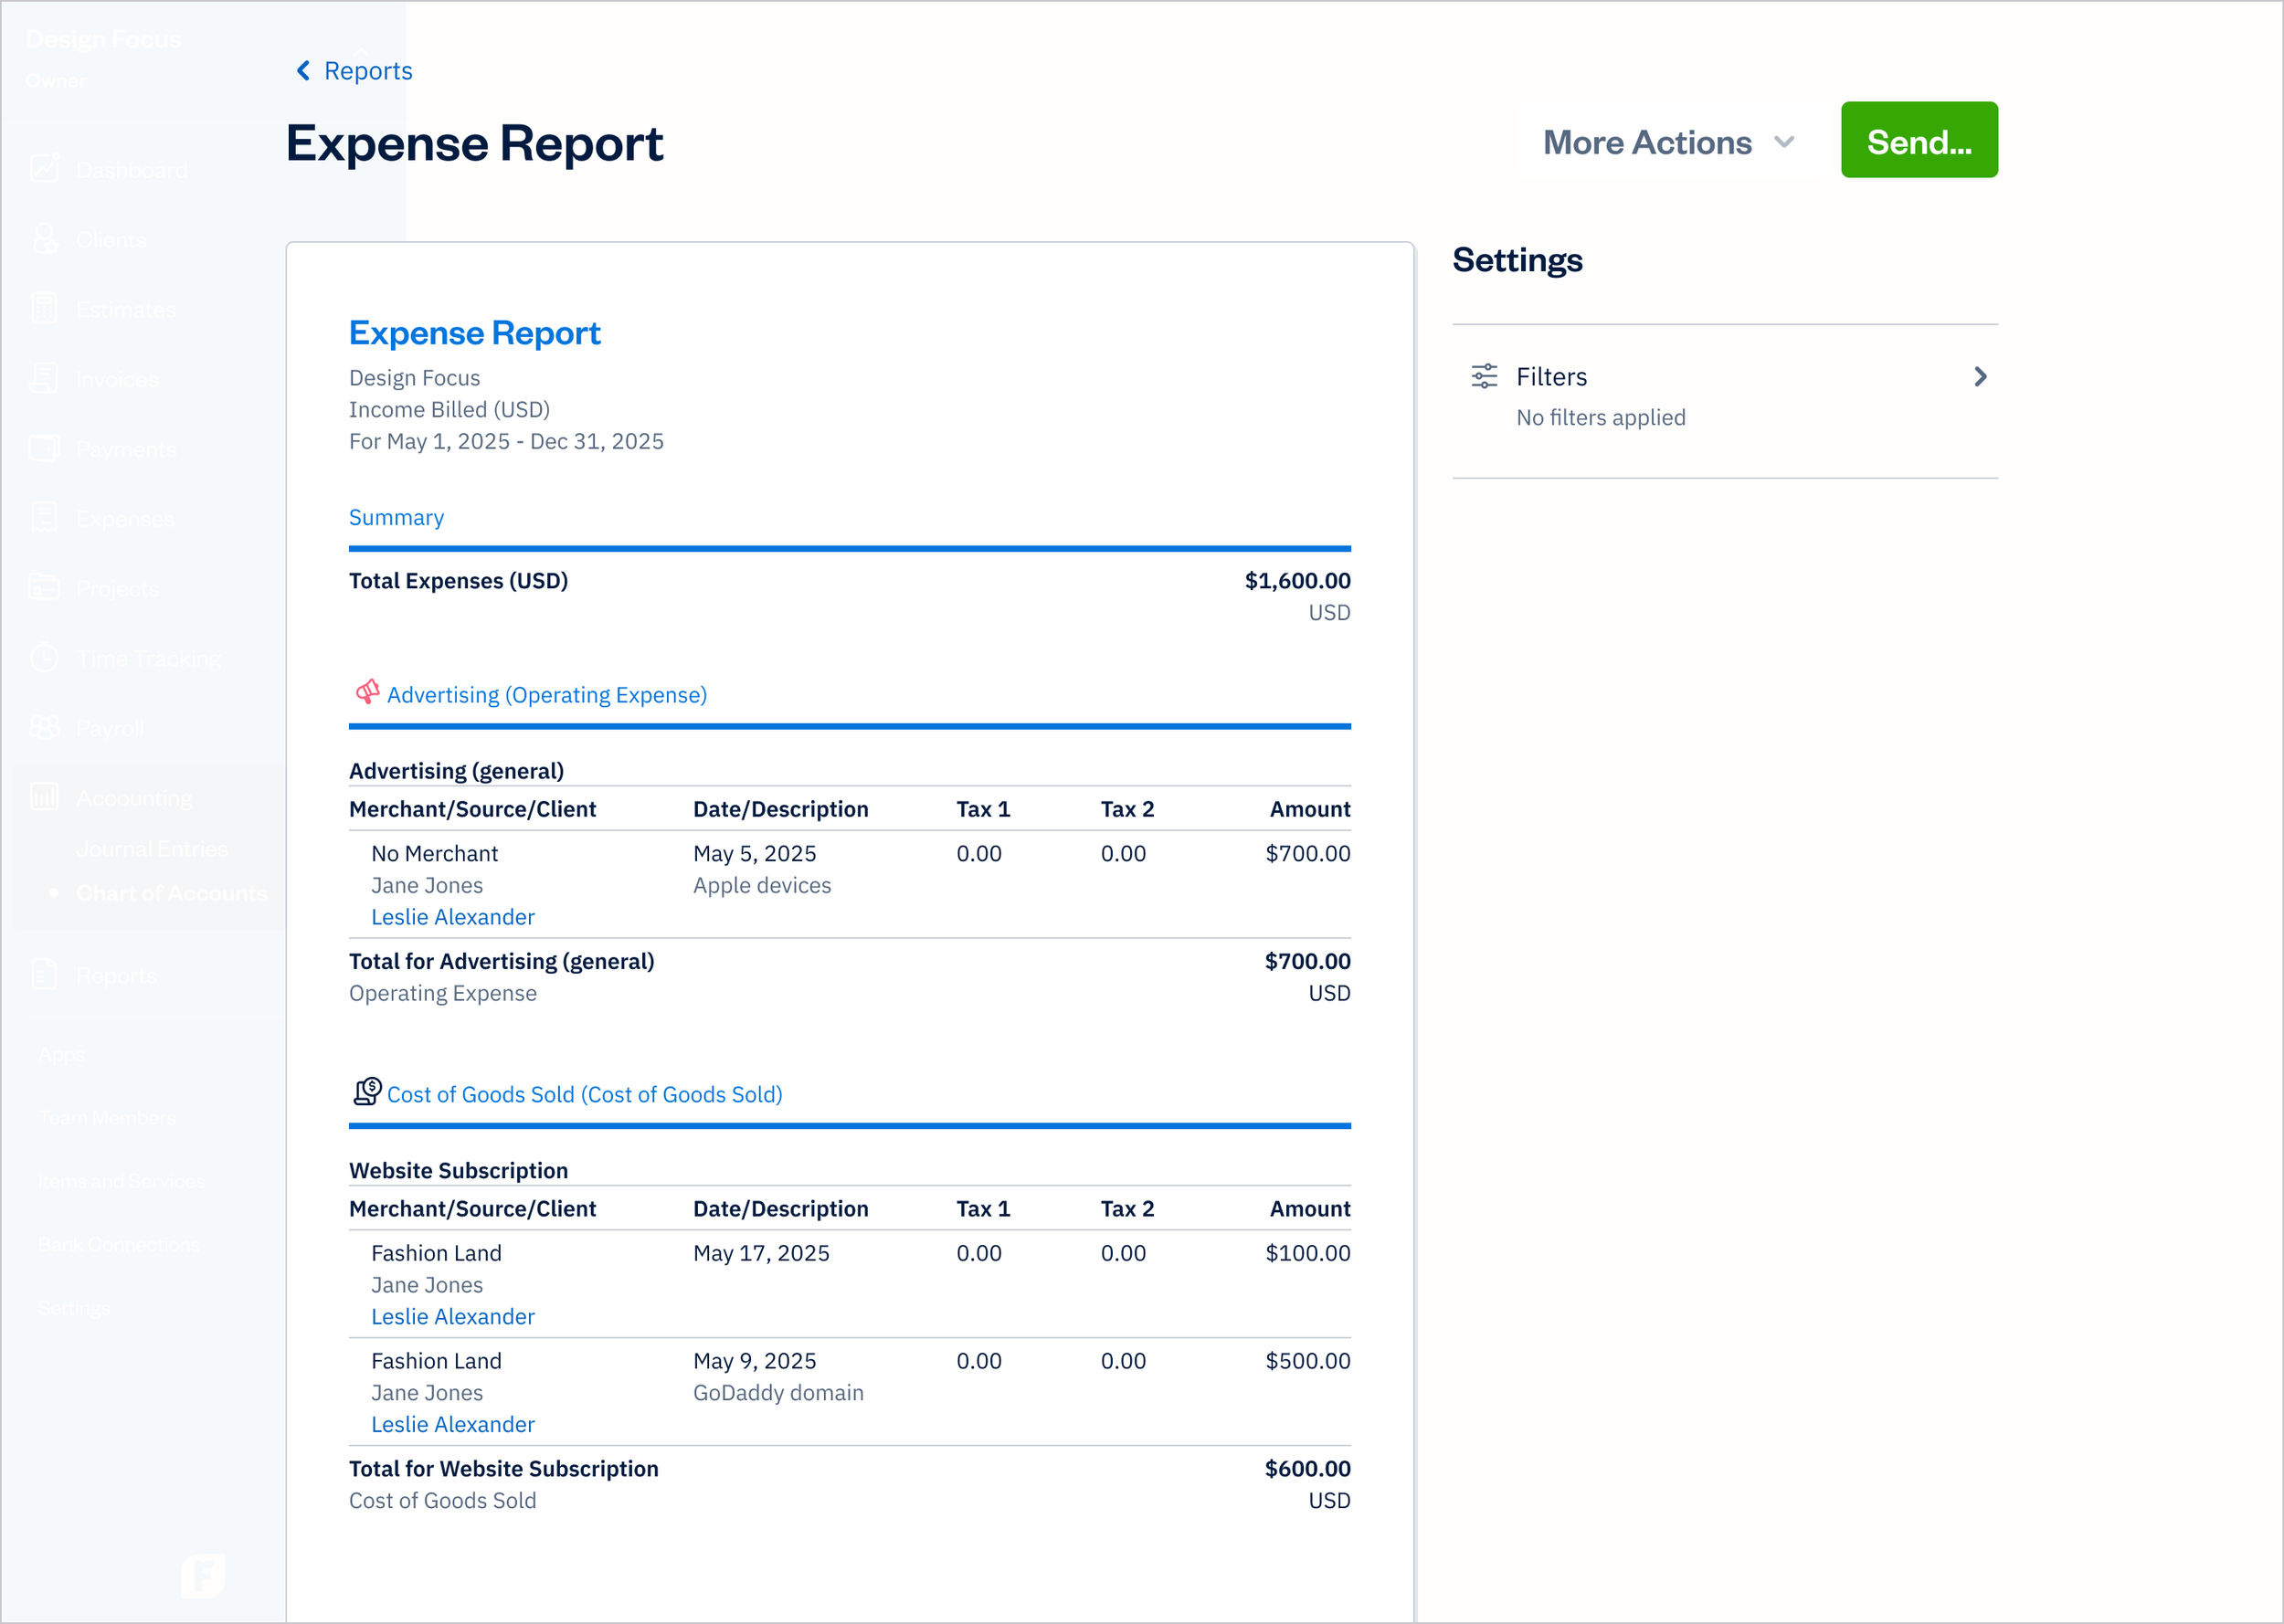Select Journal Entries in the sidebar
The width and height of the screenshot is (2284, 1624).
pyautogui.click(x=151, y=848)
